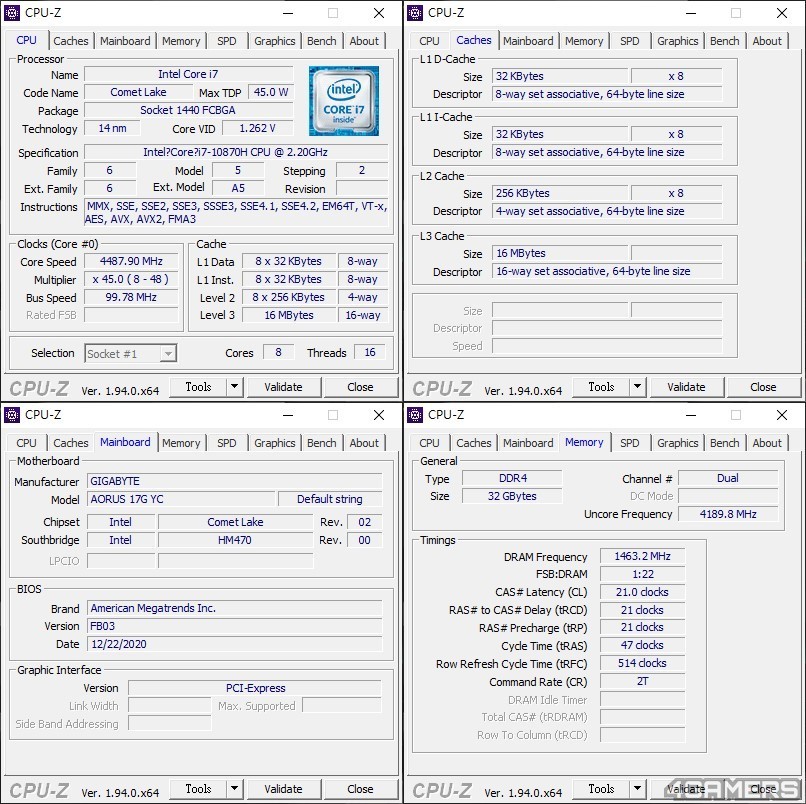Click CPU-Z app icon in Memory window title bar

[414, 414]
